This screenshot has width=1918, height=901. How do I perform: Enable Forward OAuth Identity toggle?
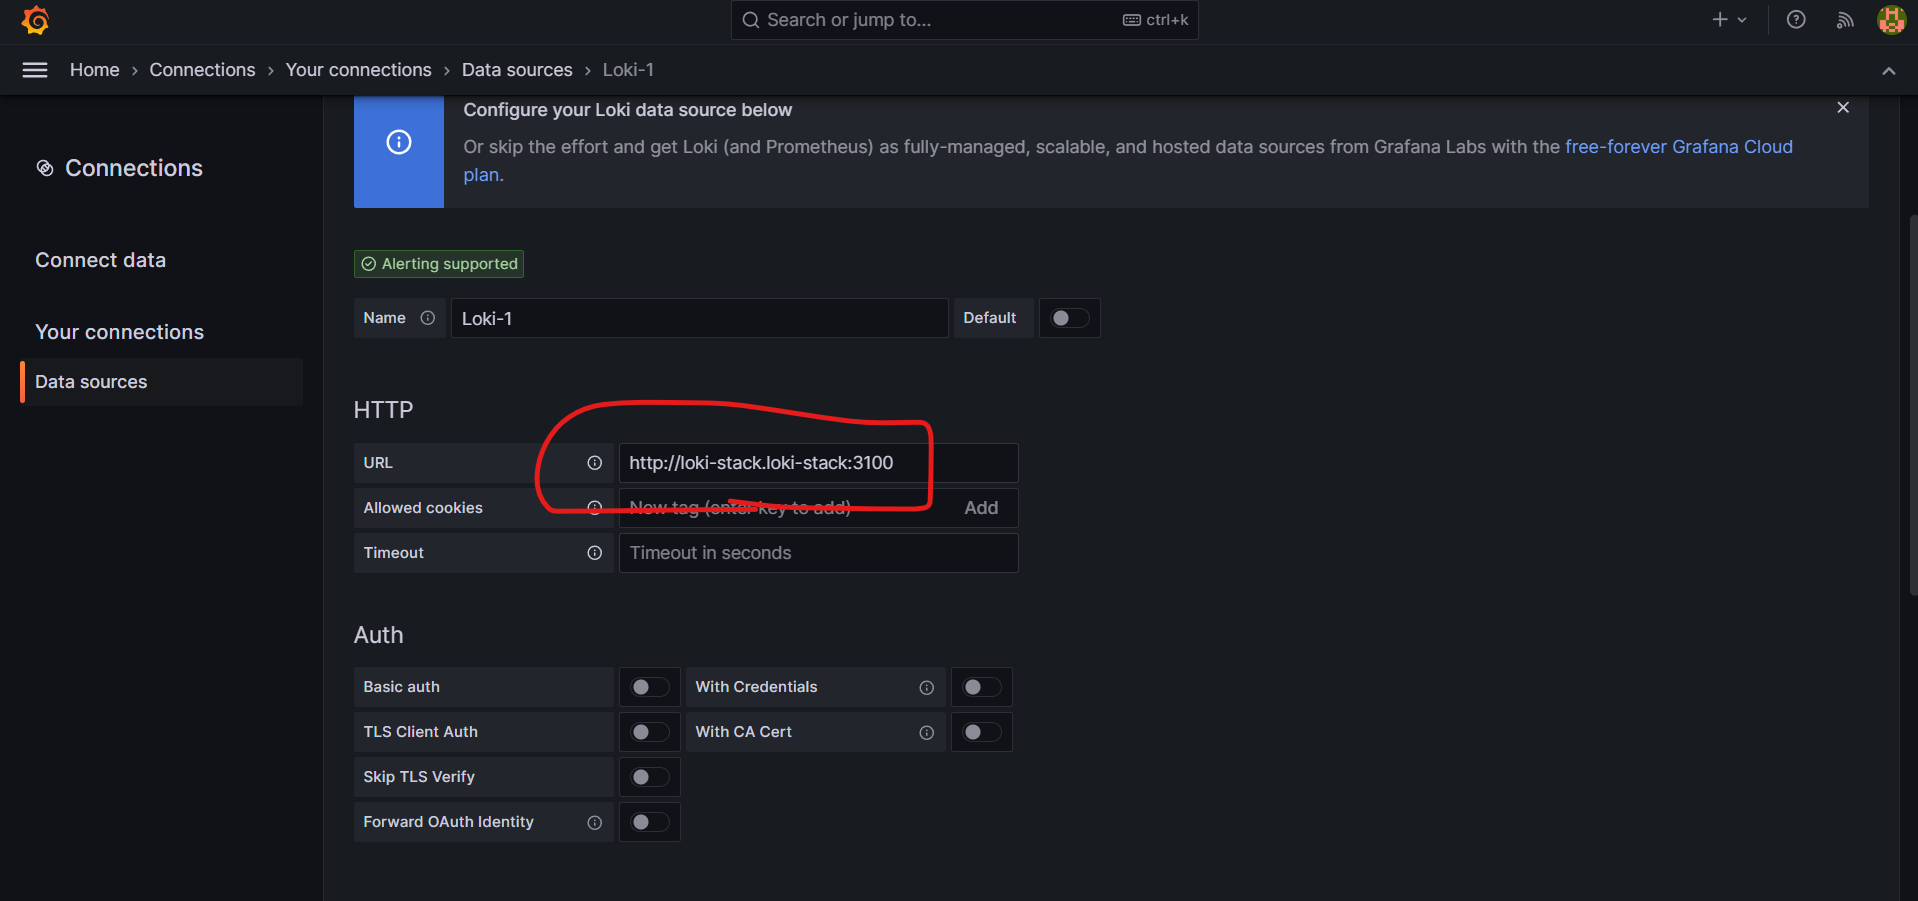[x=650, y=822]
